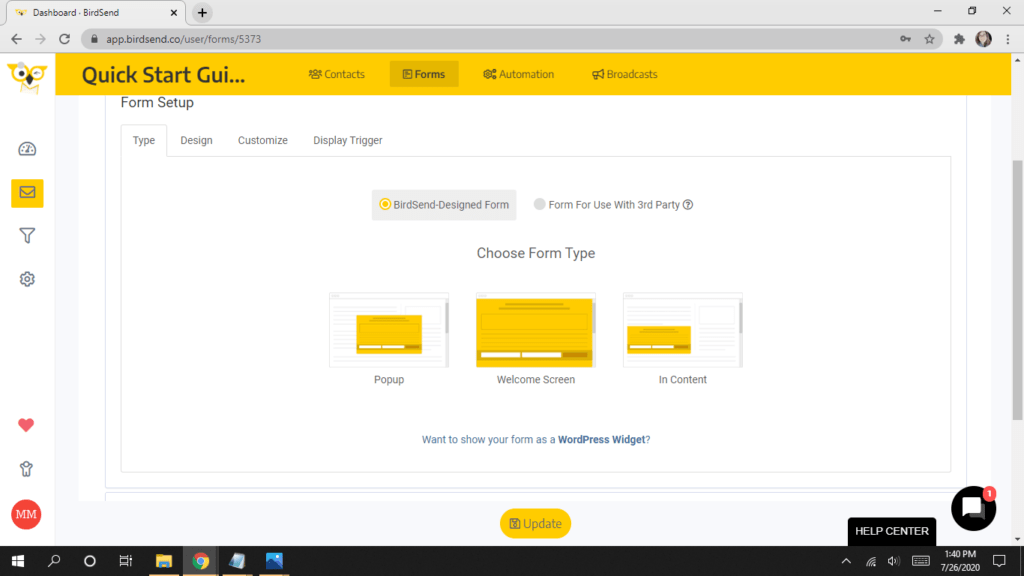The height and width of the screenshot is (576, 1024).
Task: Open the volume control in system tray
Action: (893, 561)
